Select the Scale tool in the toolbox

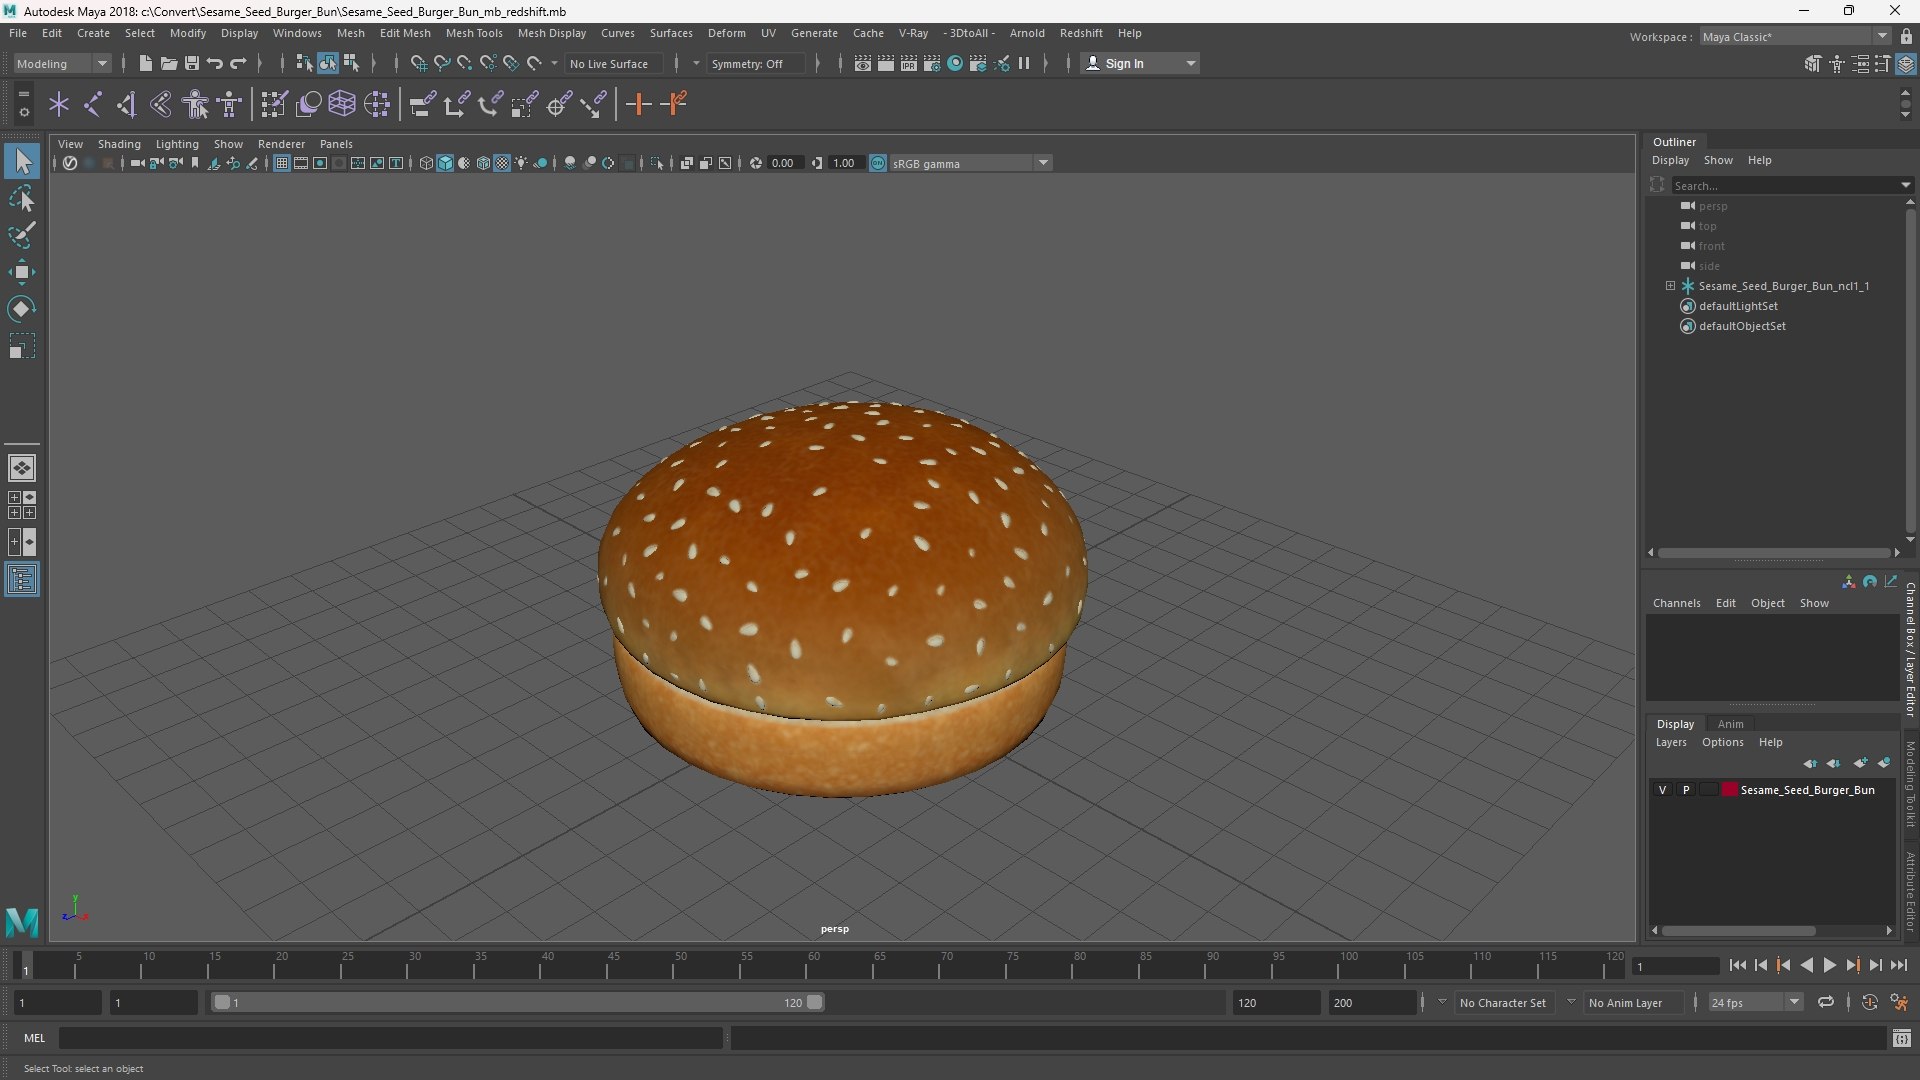click(x=22, y=346)
